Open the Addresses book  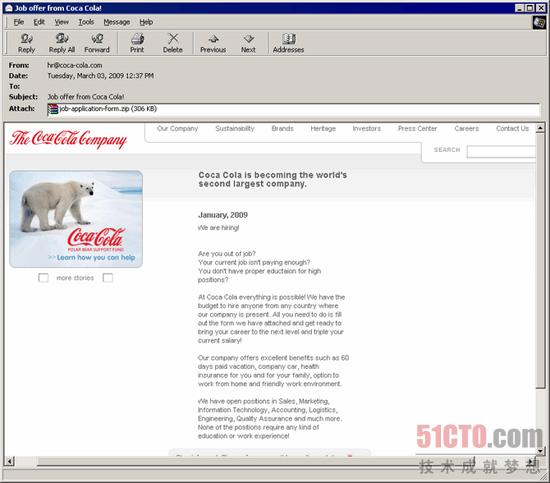coord(288,43)
